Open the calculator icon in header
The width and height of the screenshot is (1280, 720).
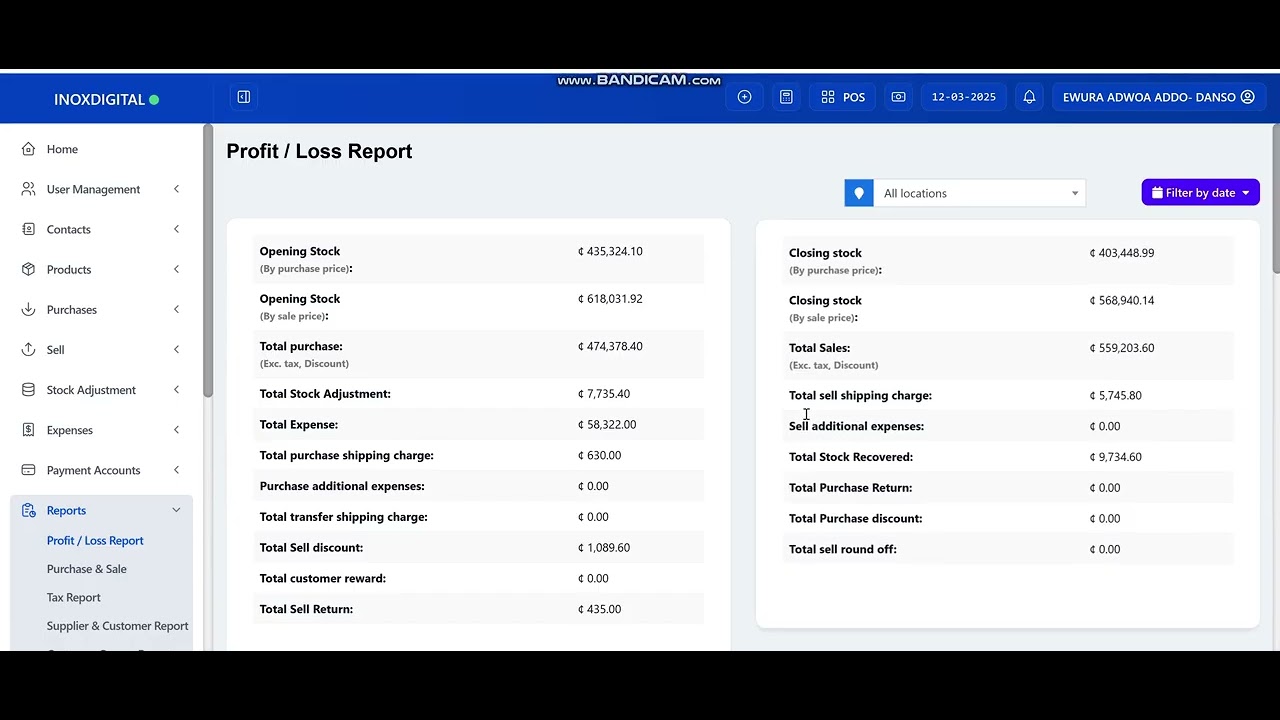[x=786, y=97]
